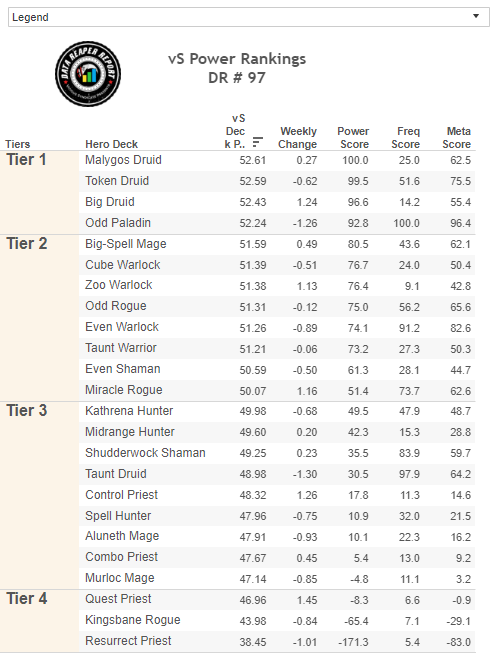The image size is (498, 656).
Task: Click the Freq Score column header
Action: (x=406, y=138)
